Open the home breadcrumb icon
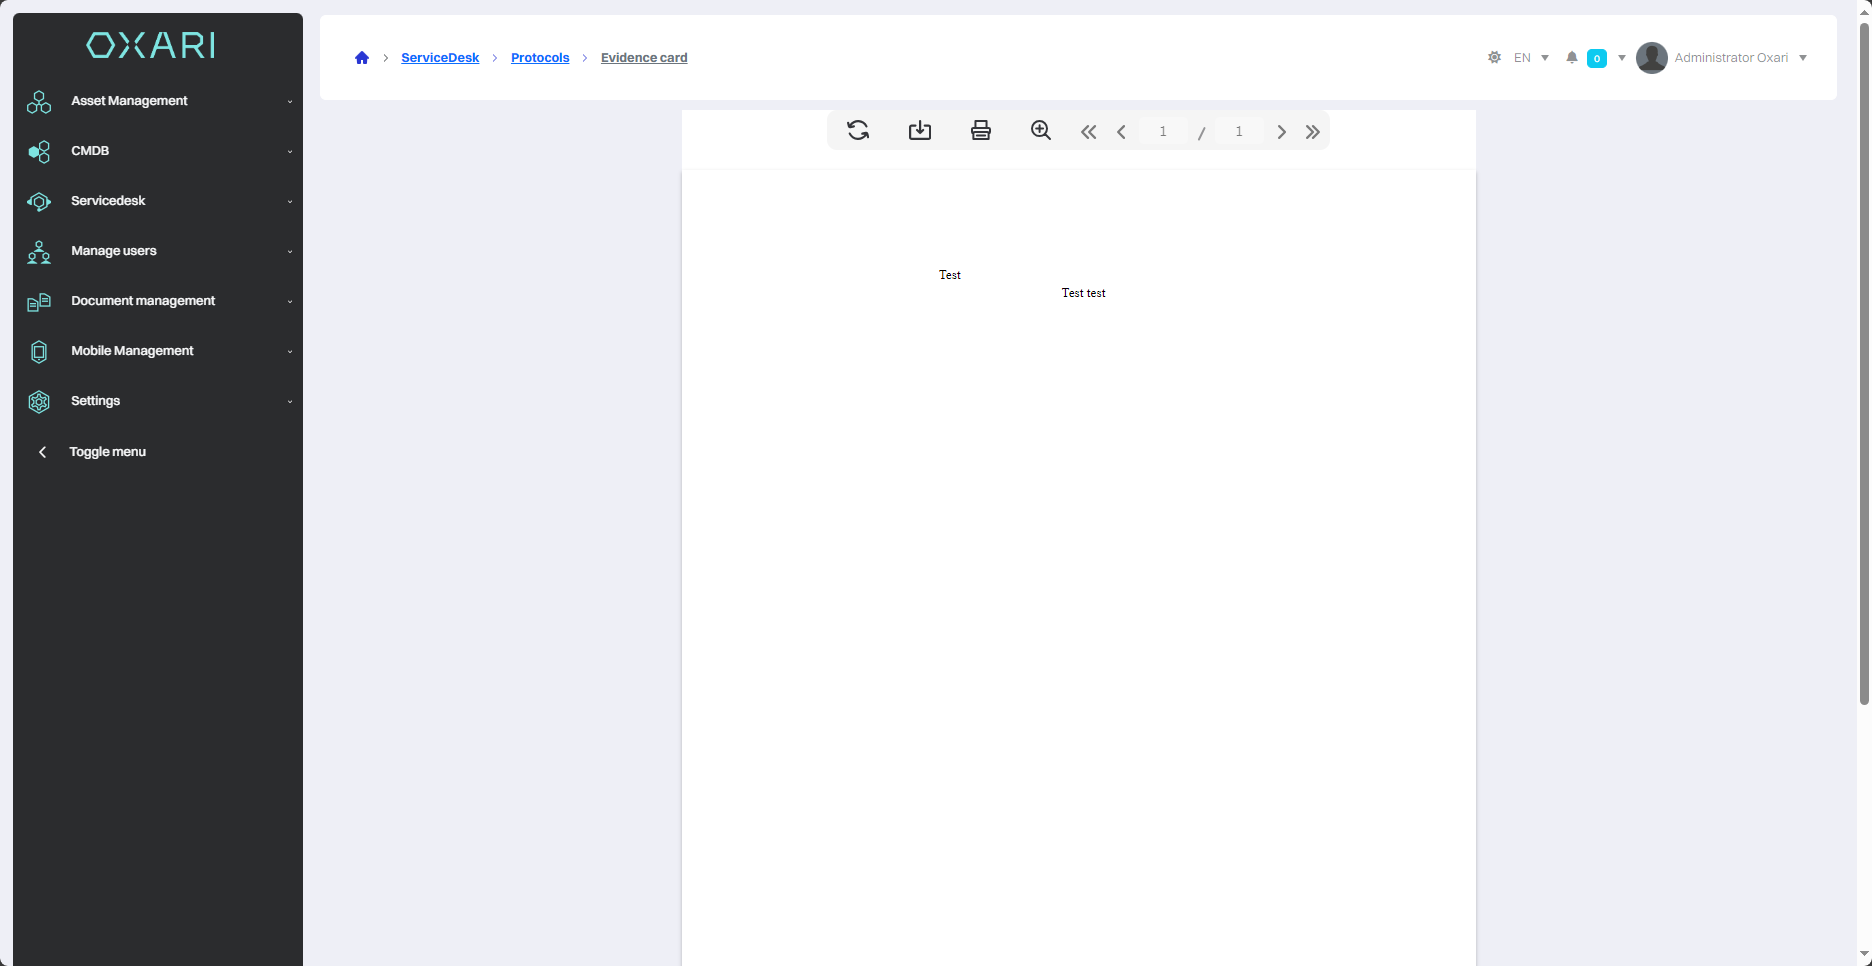1872x966 pixels. (x=362, y=58)
